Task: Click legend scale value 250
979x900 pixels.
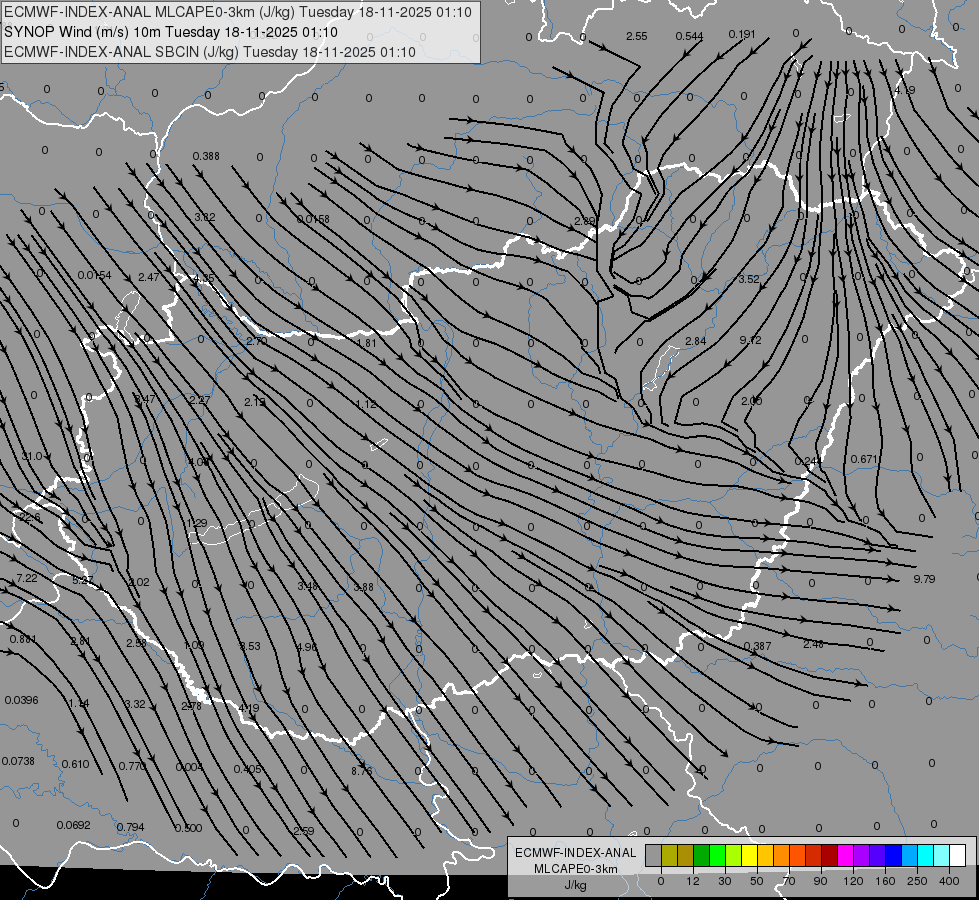Action: click(917, 881)
